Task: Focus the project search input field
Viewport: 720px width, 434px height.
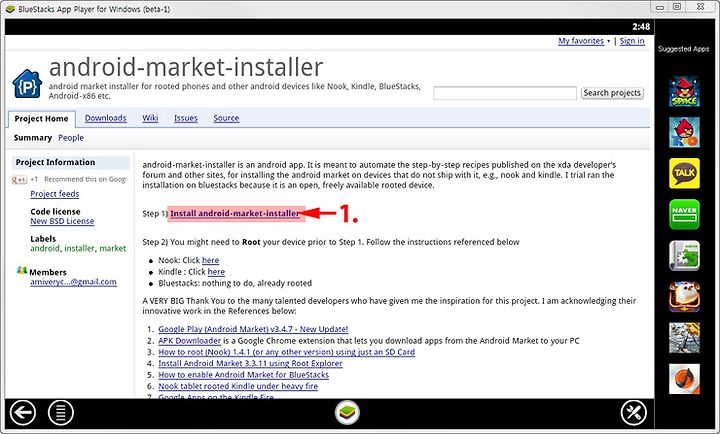Action: point(505,93)
